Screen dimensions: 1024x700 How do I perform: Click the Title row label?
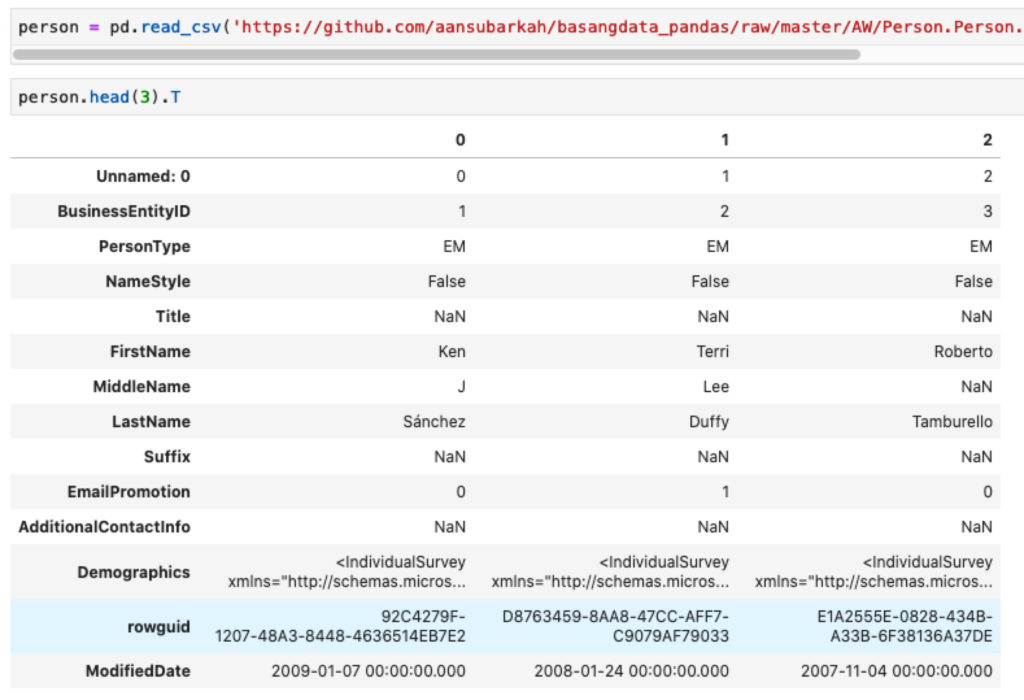click(x=173, y=317)
